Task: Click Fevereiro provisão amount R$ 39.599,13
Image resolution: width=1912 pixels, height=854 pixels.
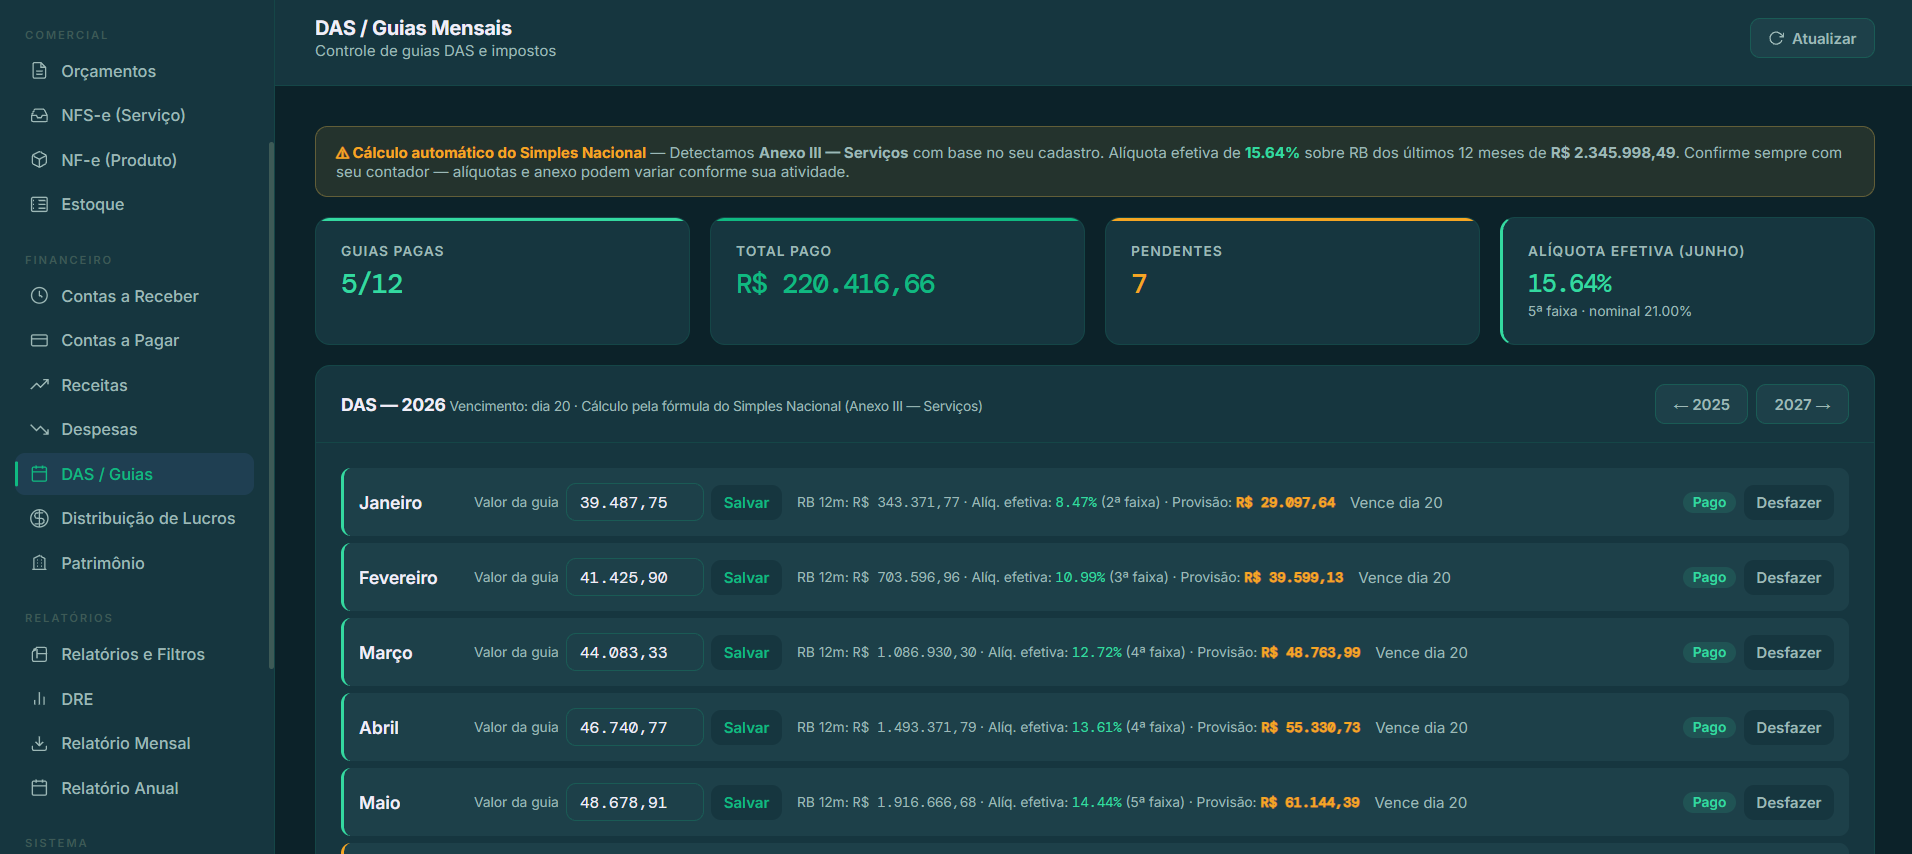Action: 1294,577
